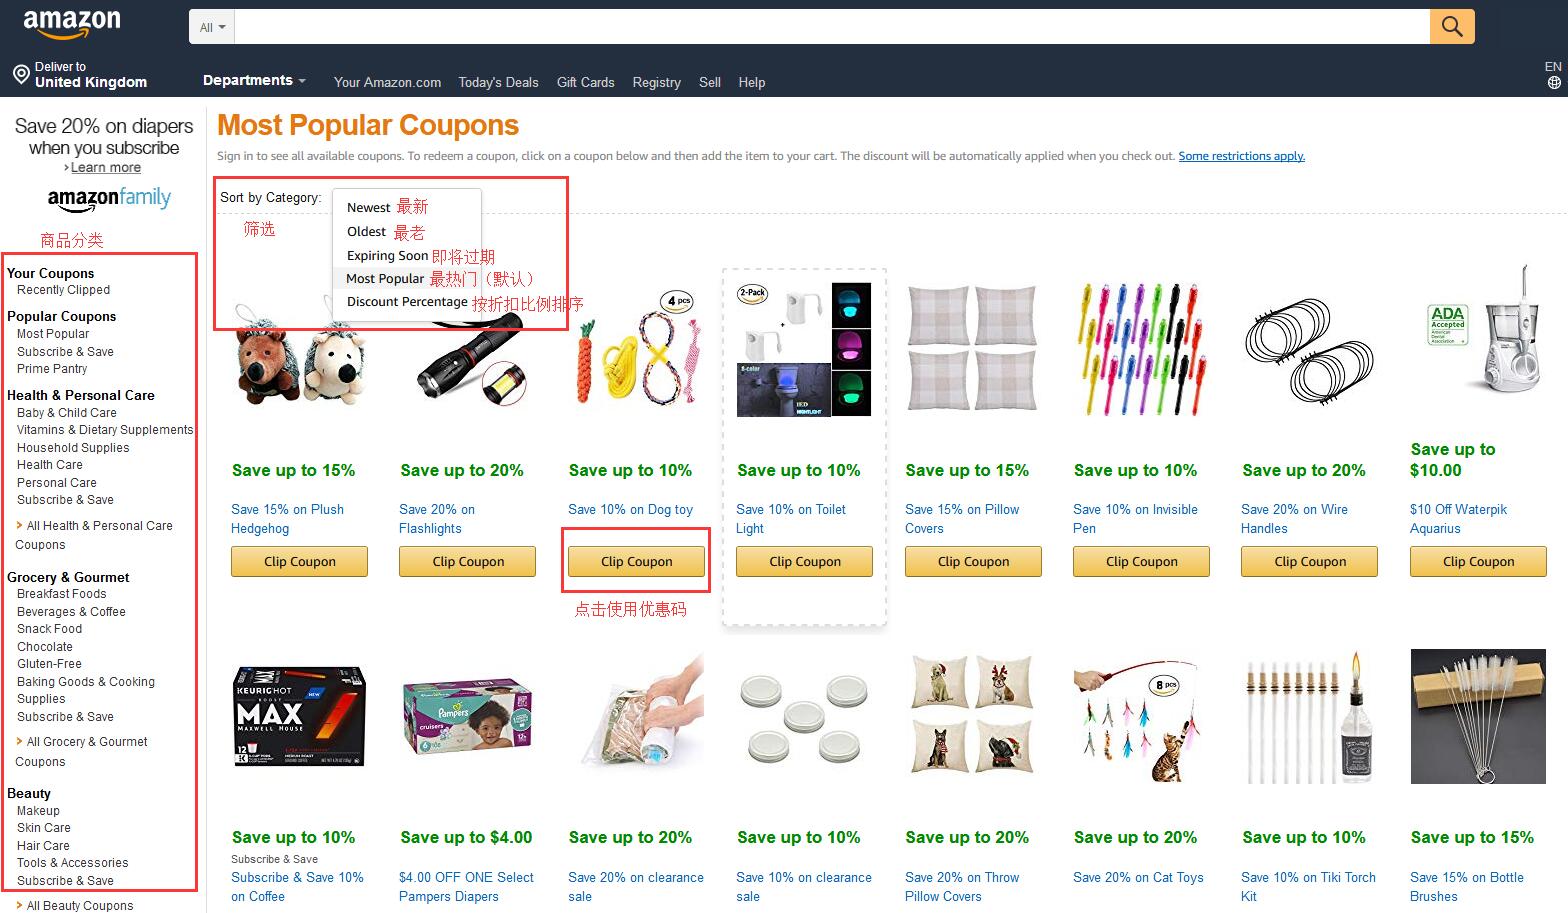
Task: Click the language globe icon
Action: point(1554,83)
